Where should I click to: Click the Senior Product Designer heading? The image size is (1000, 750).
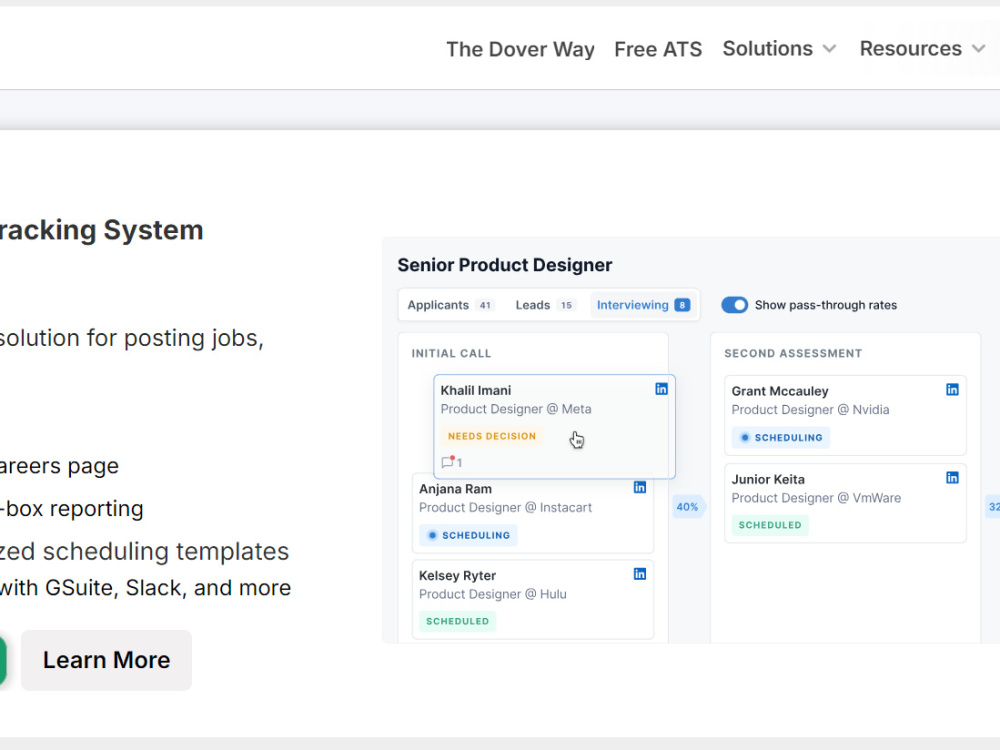point(504,265)
